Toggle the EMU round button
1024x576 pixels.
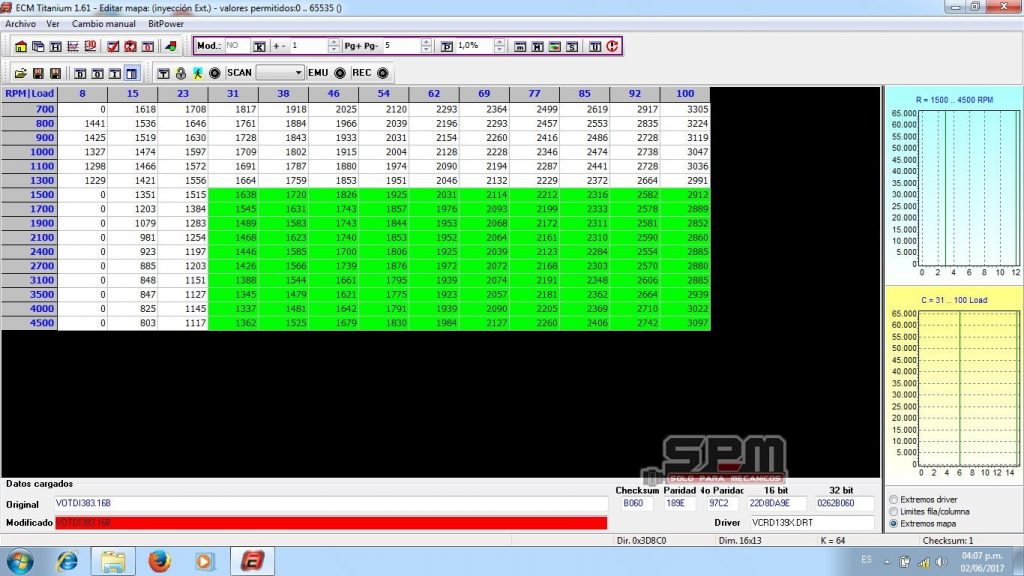point(340,73)
